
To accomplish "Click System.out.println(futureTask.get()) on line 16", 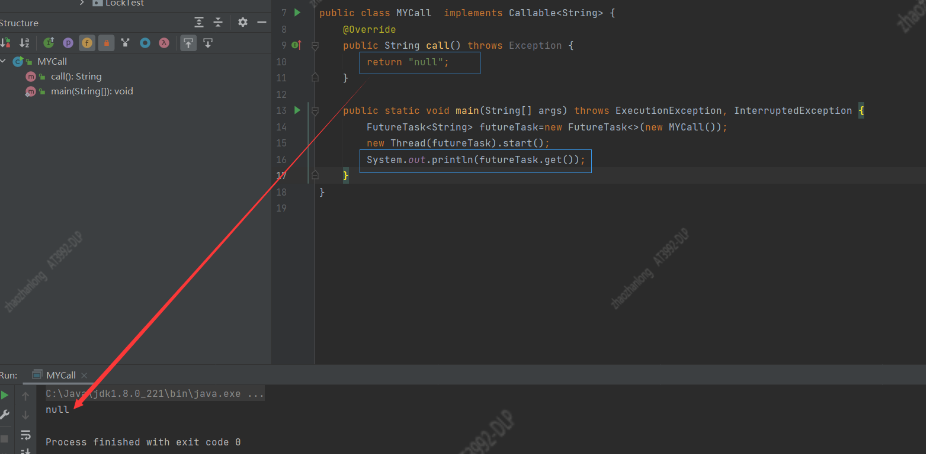I will pyautogui.click(x=476, y=160).
